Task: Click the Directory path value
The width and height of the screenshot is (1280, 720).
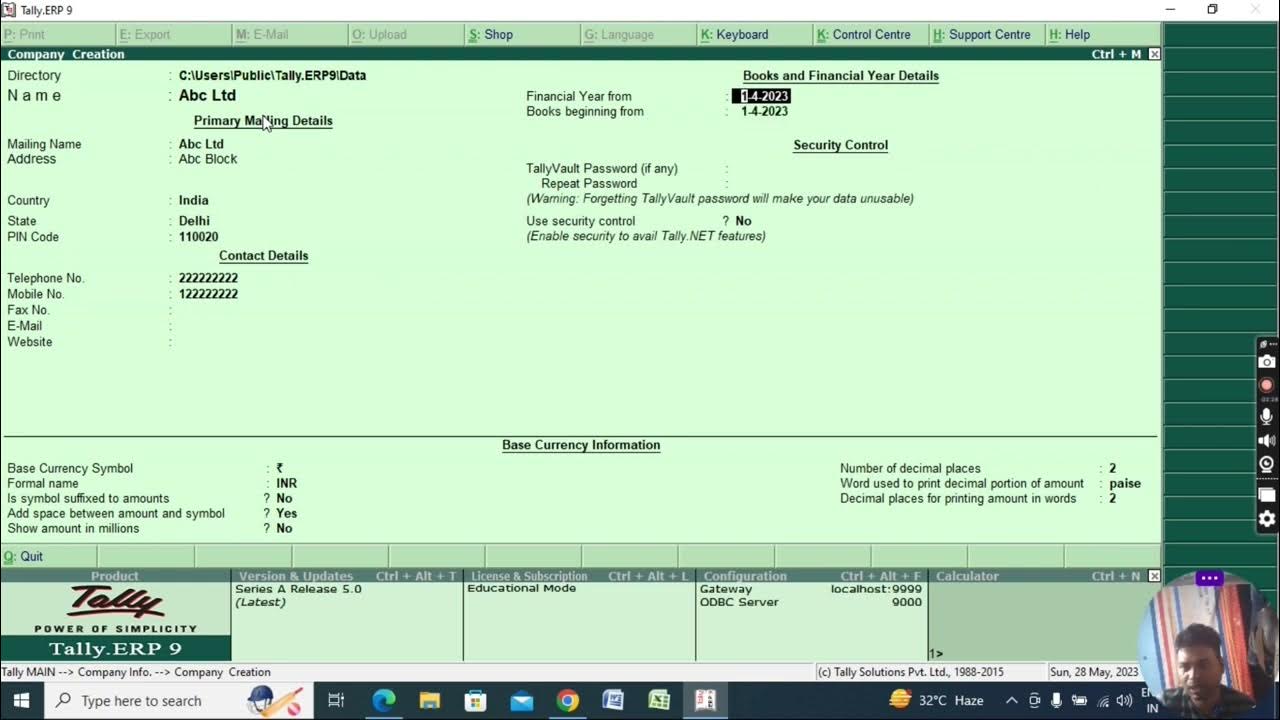Action: point(272,75)
